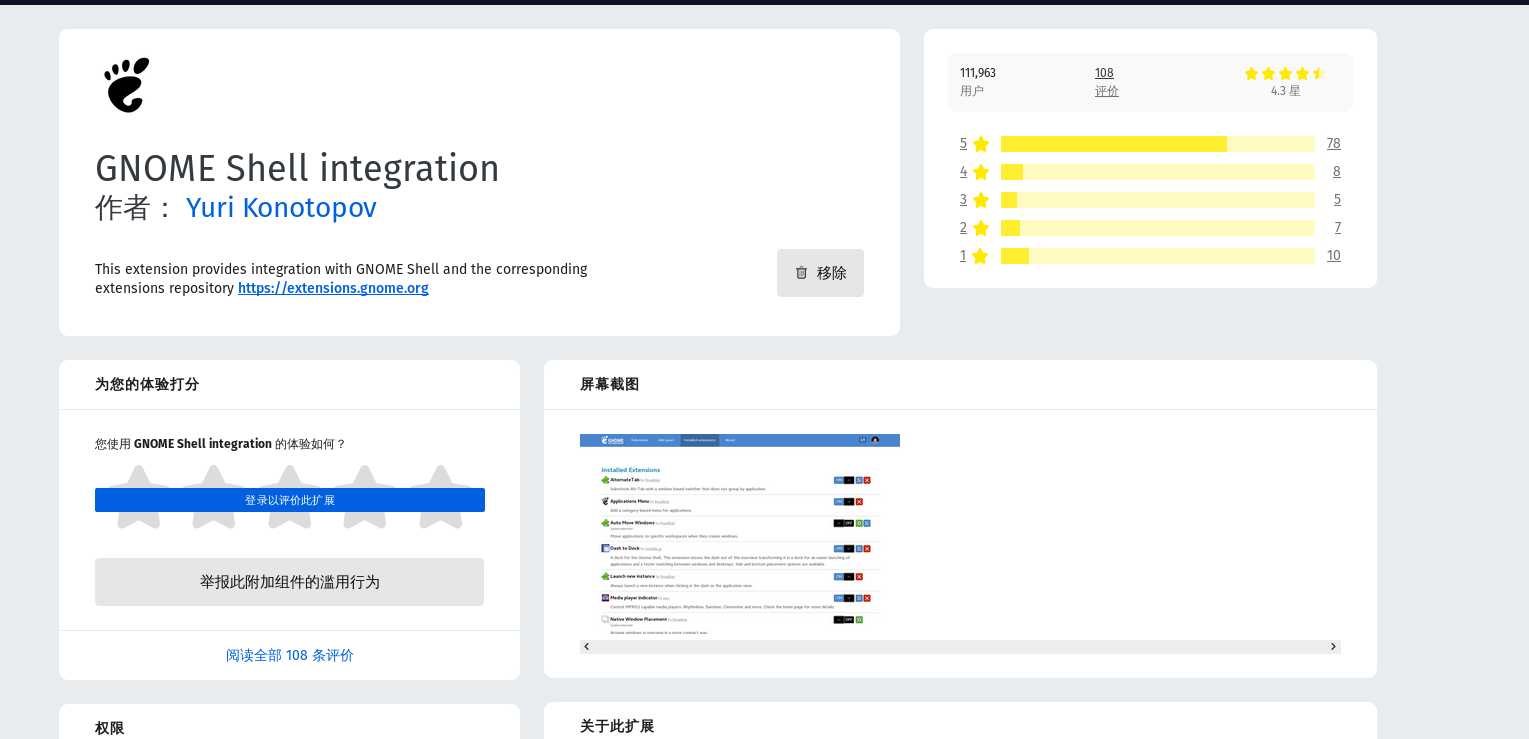Open the extensions.gnome.org link
Viewport: 1529px width, 739px height.
click(333, 288)
